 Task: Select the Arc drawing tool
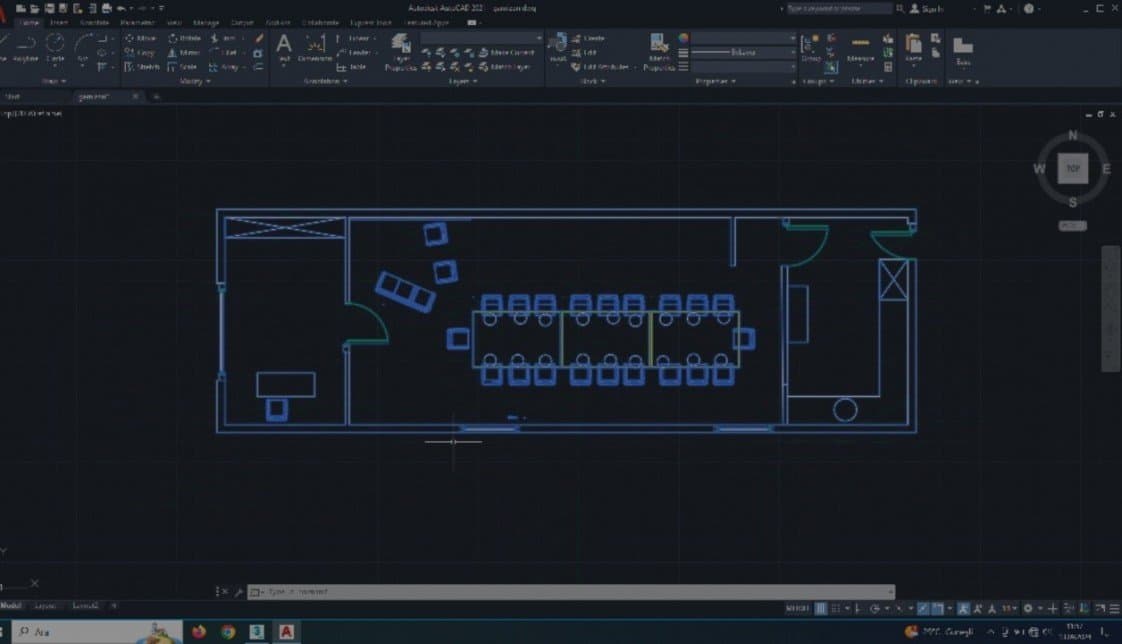83,48
